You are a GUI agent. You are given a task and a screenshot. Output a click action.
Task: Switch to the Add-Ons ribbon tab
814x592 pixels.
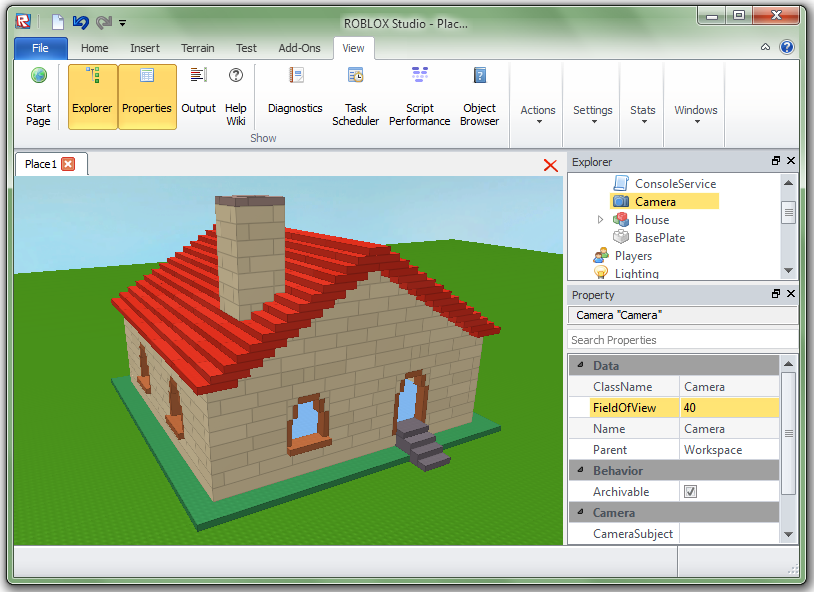point(300,48)
